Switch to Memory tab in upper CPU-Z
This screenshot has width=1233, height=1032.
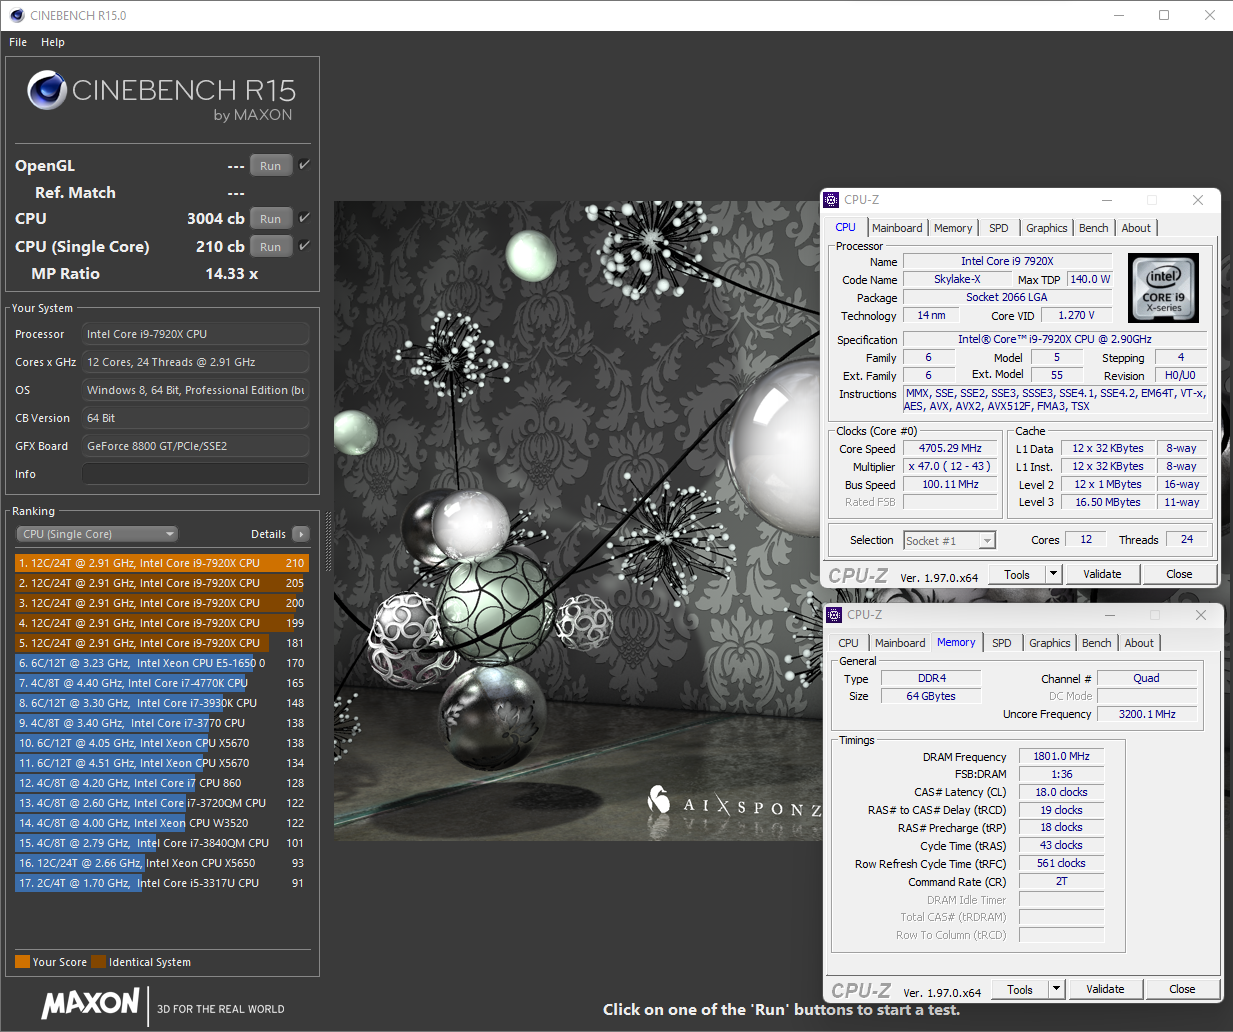(x=953, y=228)
